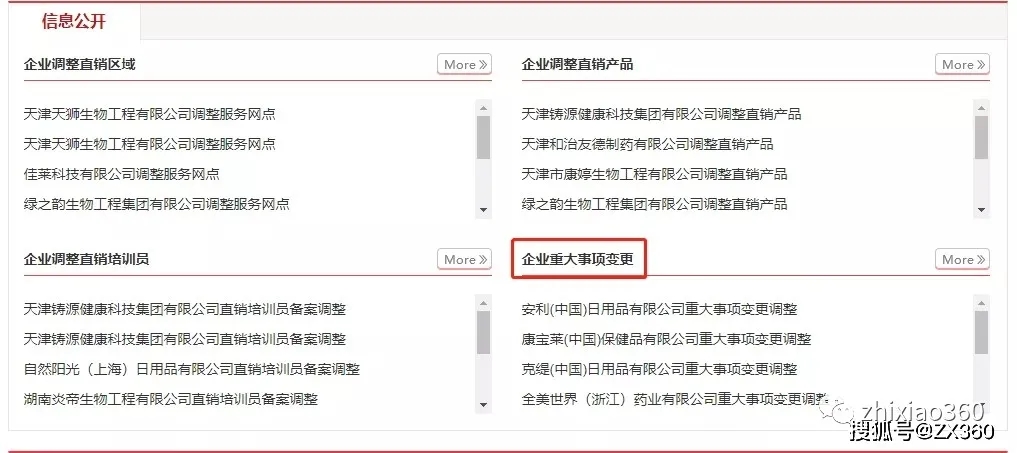
Task: Click scrollbar thumb in 直销产品 list
Action: pyautogui.click(x=981, y=138)
